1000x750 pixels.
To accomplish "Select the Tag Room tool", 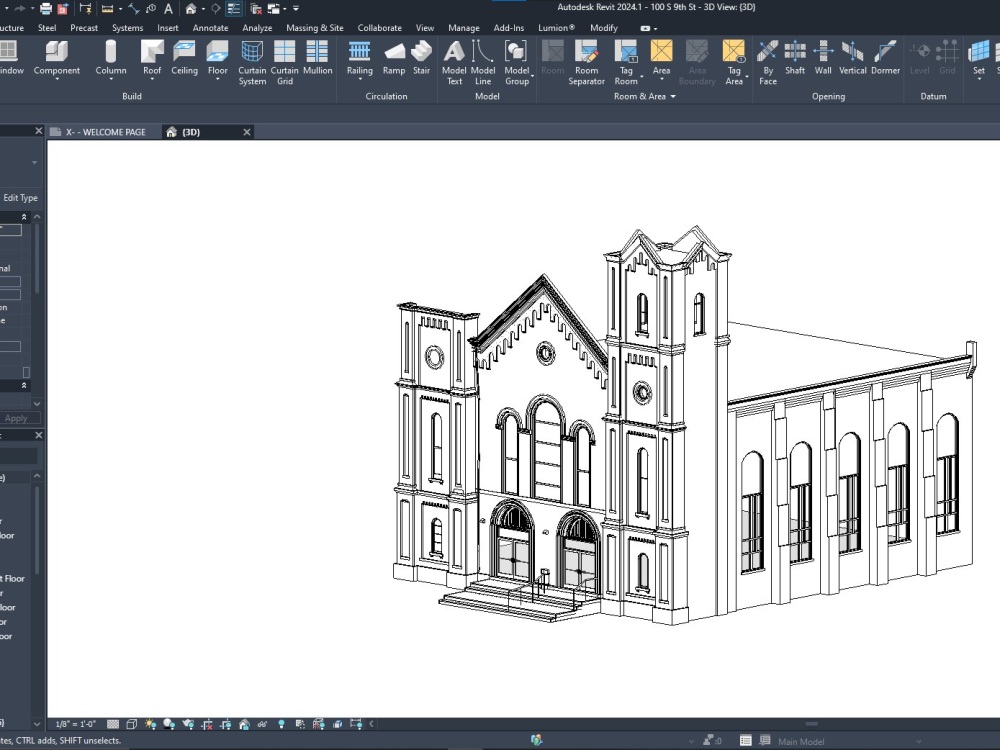I will coord(626,62).
